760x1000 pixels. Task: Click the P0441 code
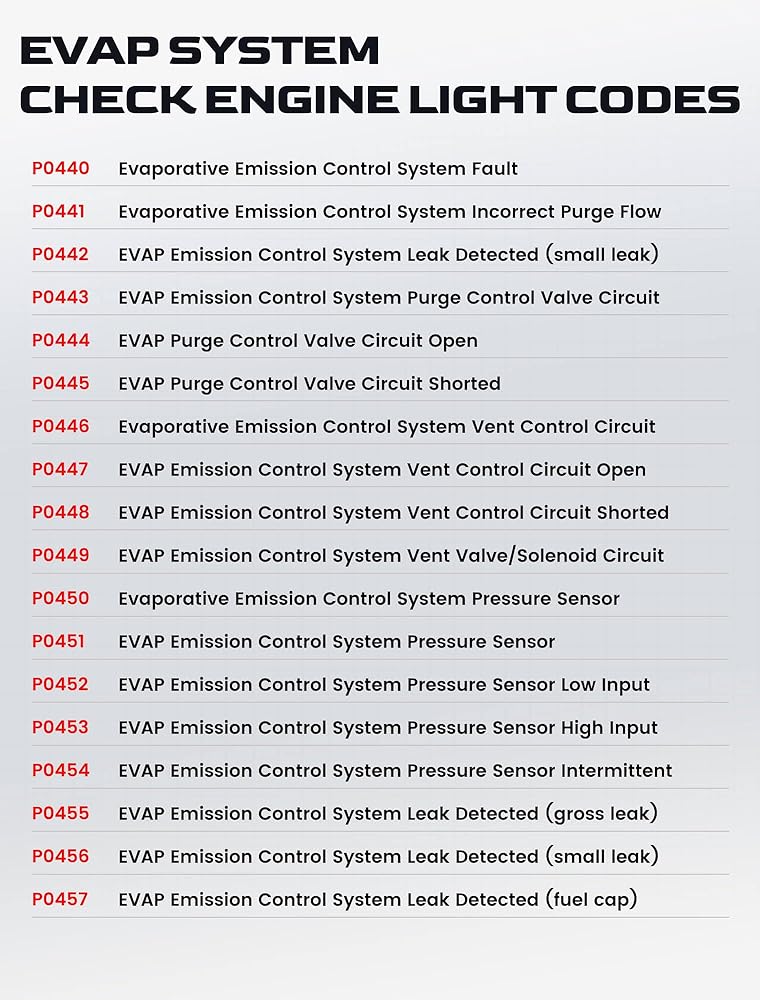(58, 212)
